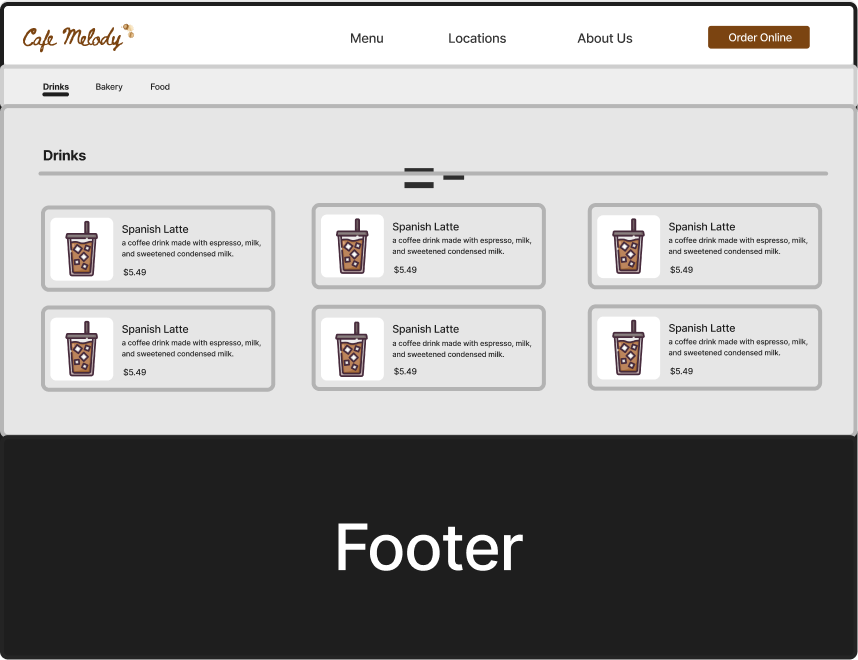The width and height of the screenshot is (858, 660).
Task: Select the Drinks category tab
Action: (56, 87)
